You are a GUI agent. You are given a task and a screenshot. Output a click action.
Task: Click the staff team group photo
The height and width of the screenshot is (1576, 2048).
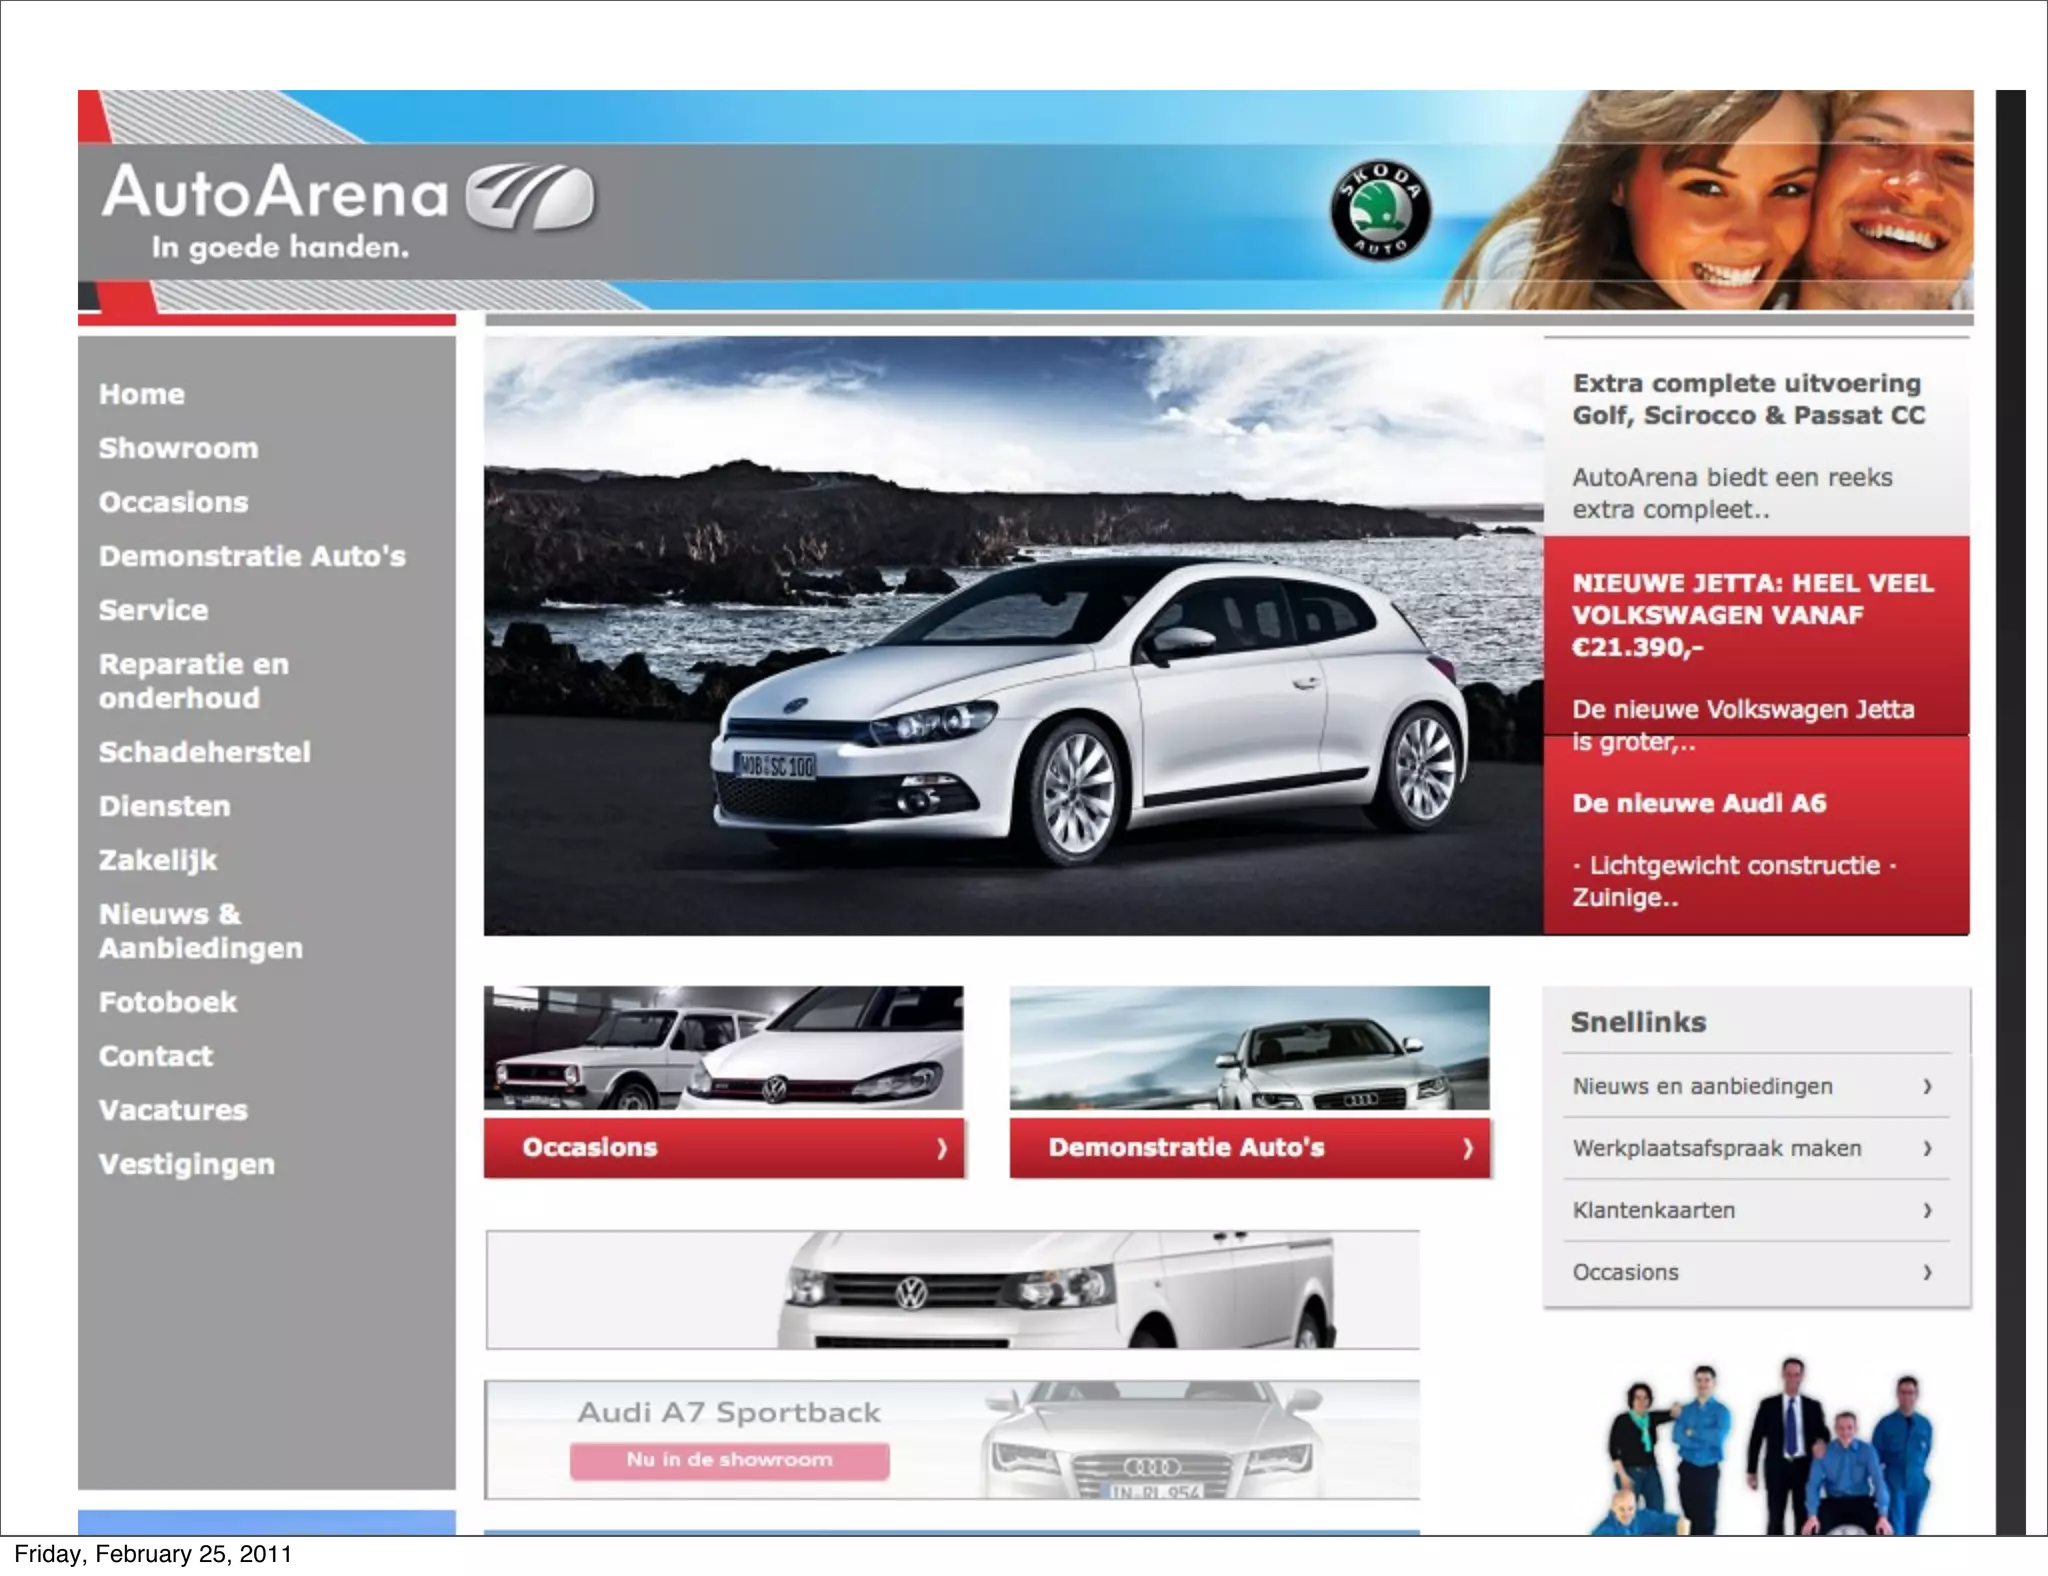(x=1770, y=1450)
